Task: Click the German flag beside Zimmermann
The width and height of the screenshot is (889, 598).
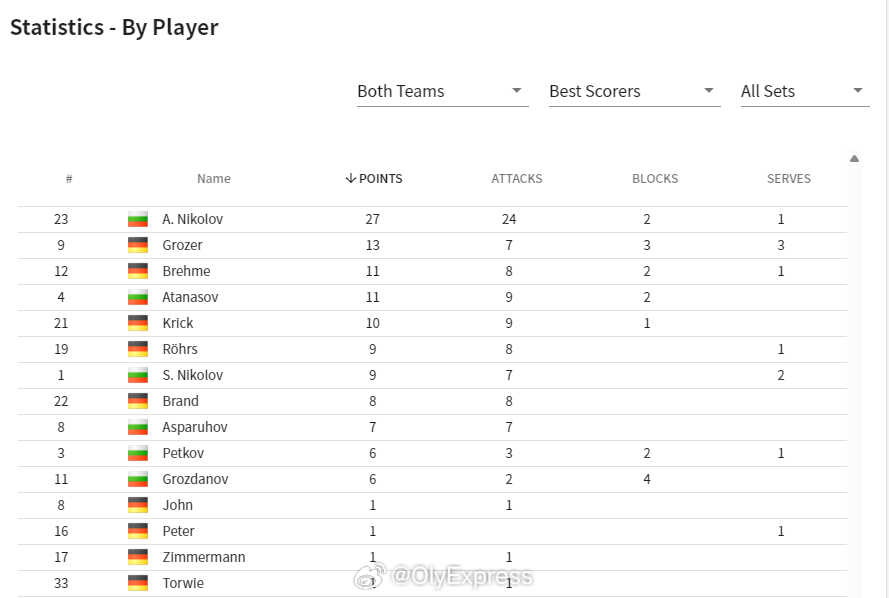Action: [x=138, y=557]
